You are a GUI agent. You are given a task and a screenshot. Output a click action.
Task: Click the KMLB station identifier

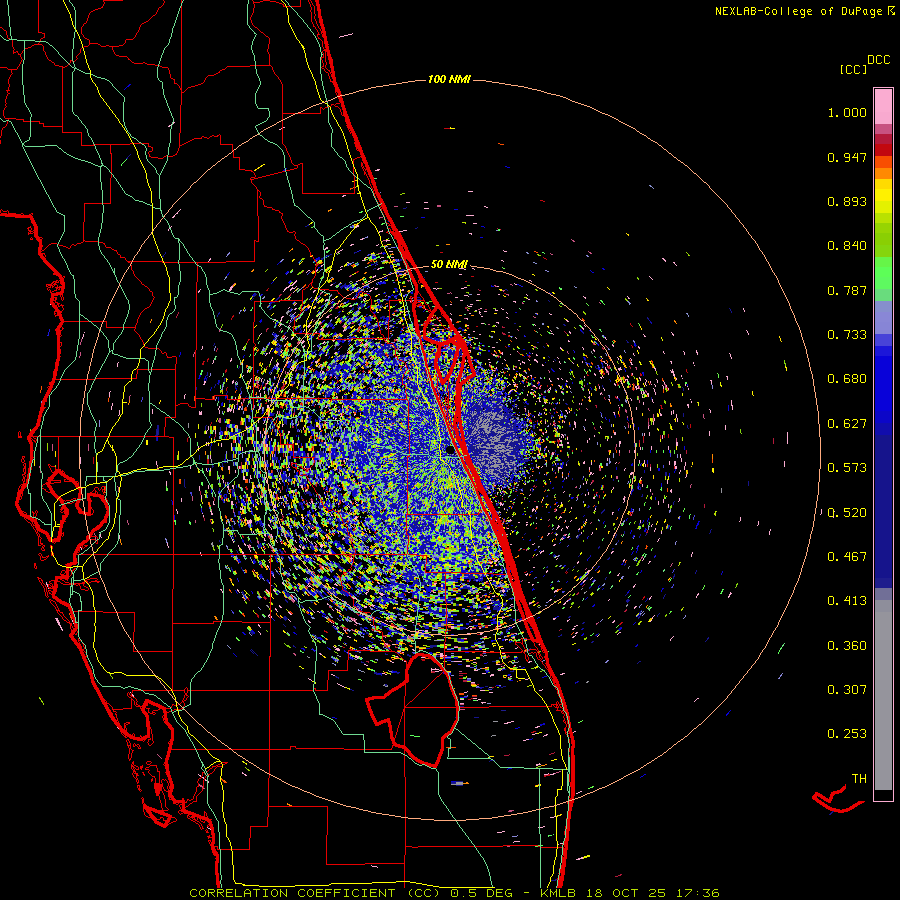tap(558, 893)
